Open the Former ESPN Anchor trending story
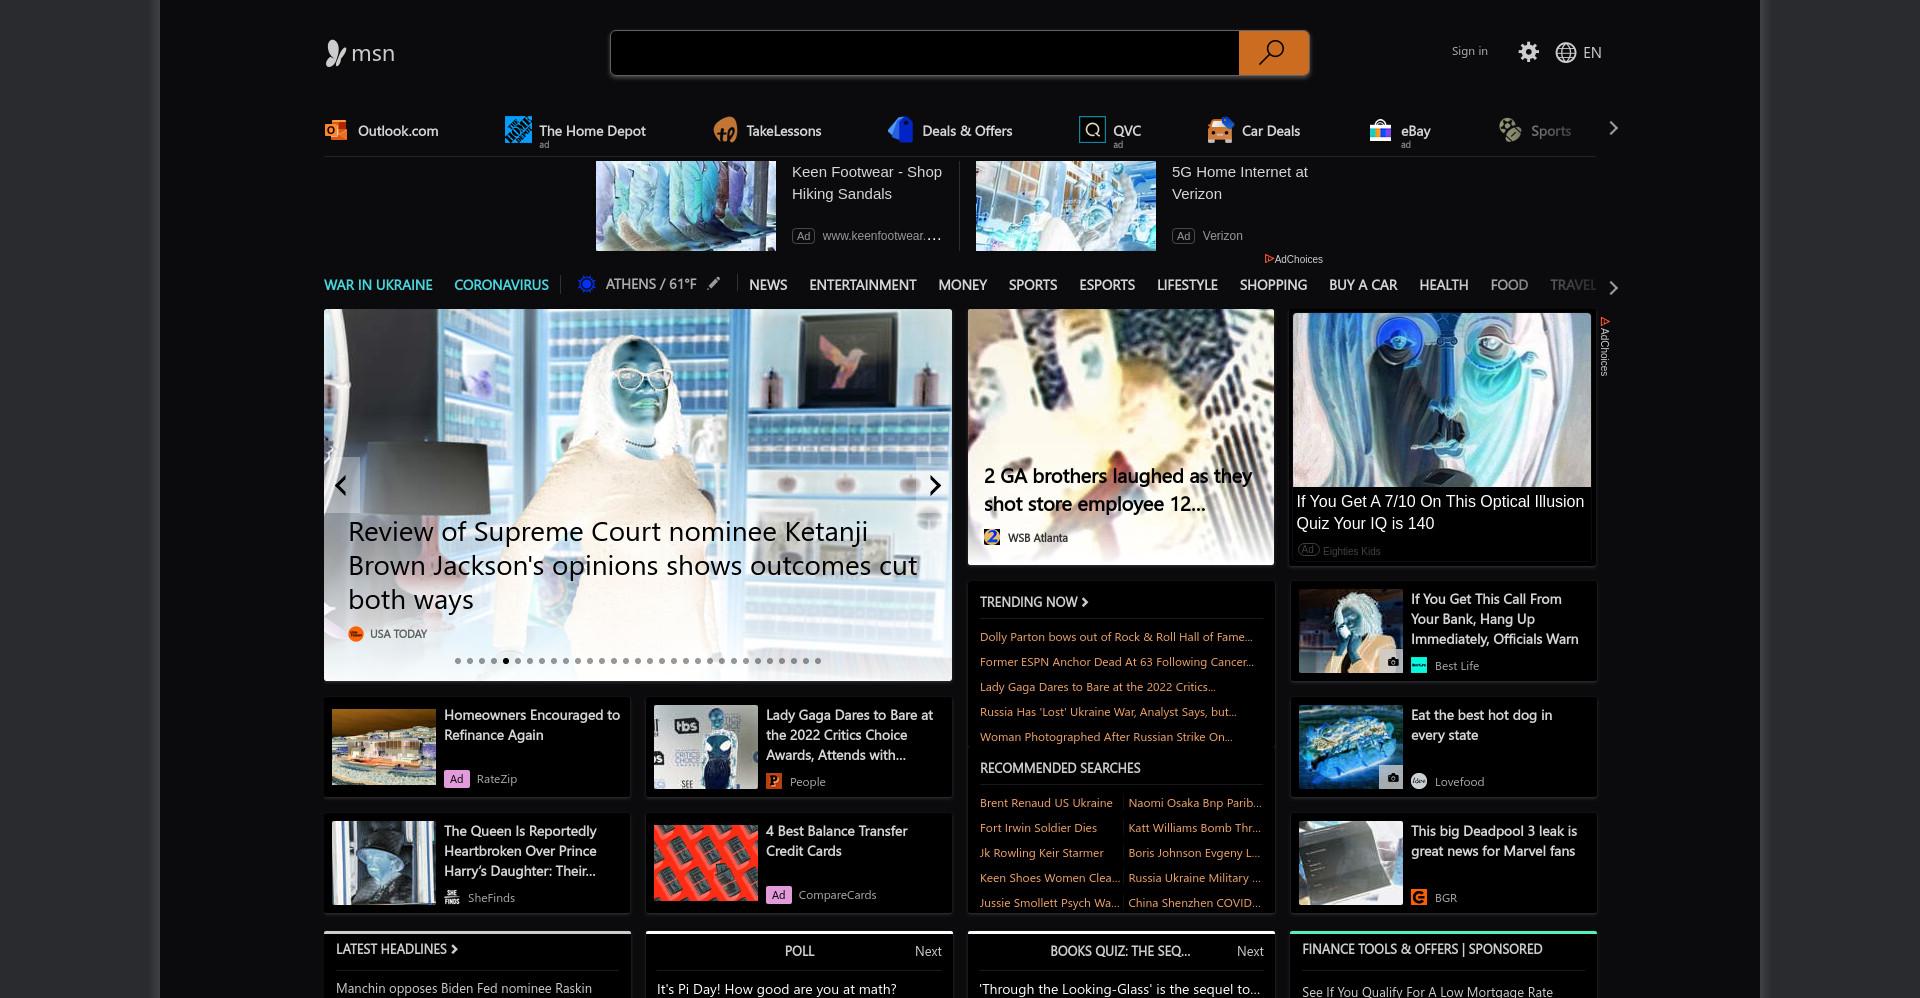 click(x=1117, y=662)
